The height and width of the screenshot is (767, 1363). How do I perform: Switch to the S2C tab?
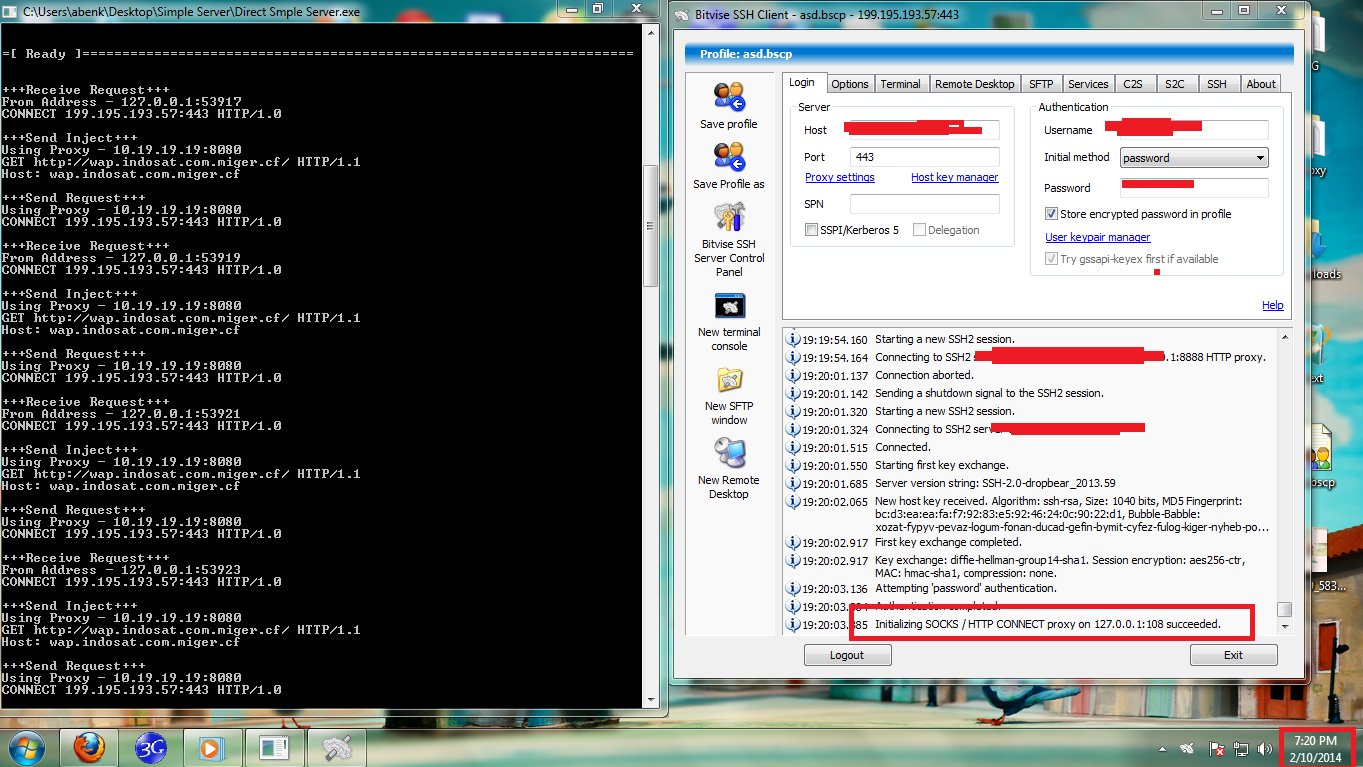tap(1175, 84)
